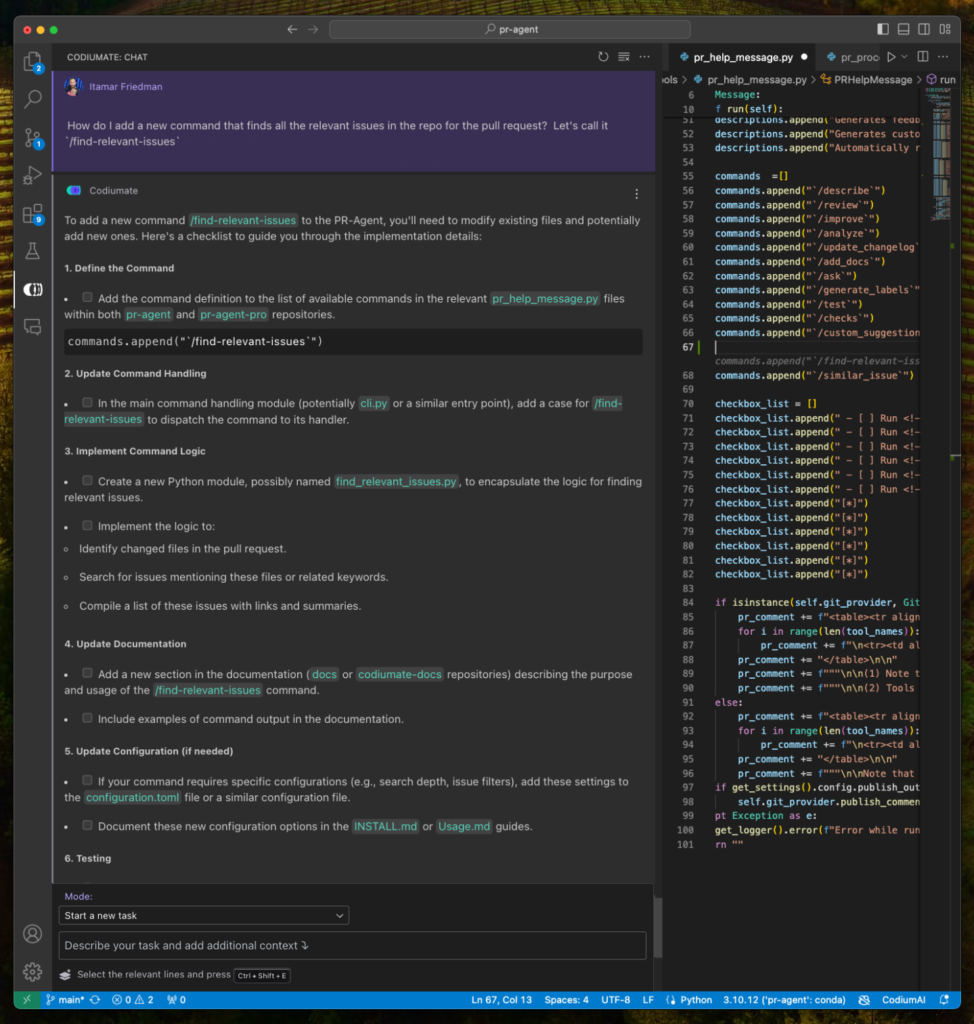This screenshot has height=1024, width=974.
Task: Toggle the bottom panel layout icon
Action: pos(903,29)
